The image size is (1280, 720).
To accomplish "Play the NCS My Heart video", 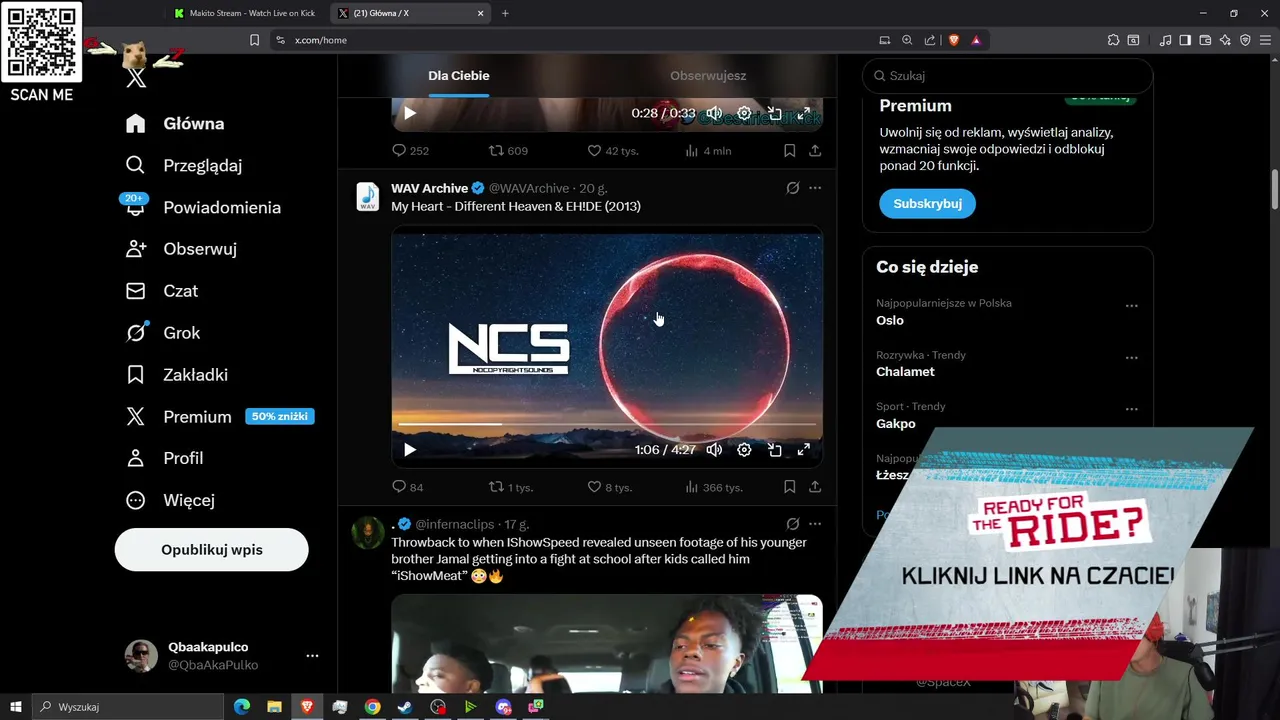I will coord(409,450).
